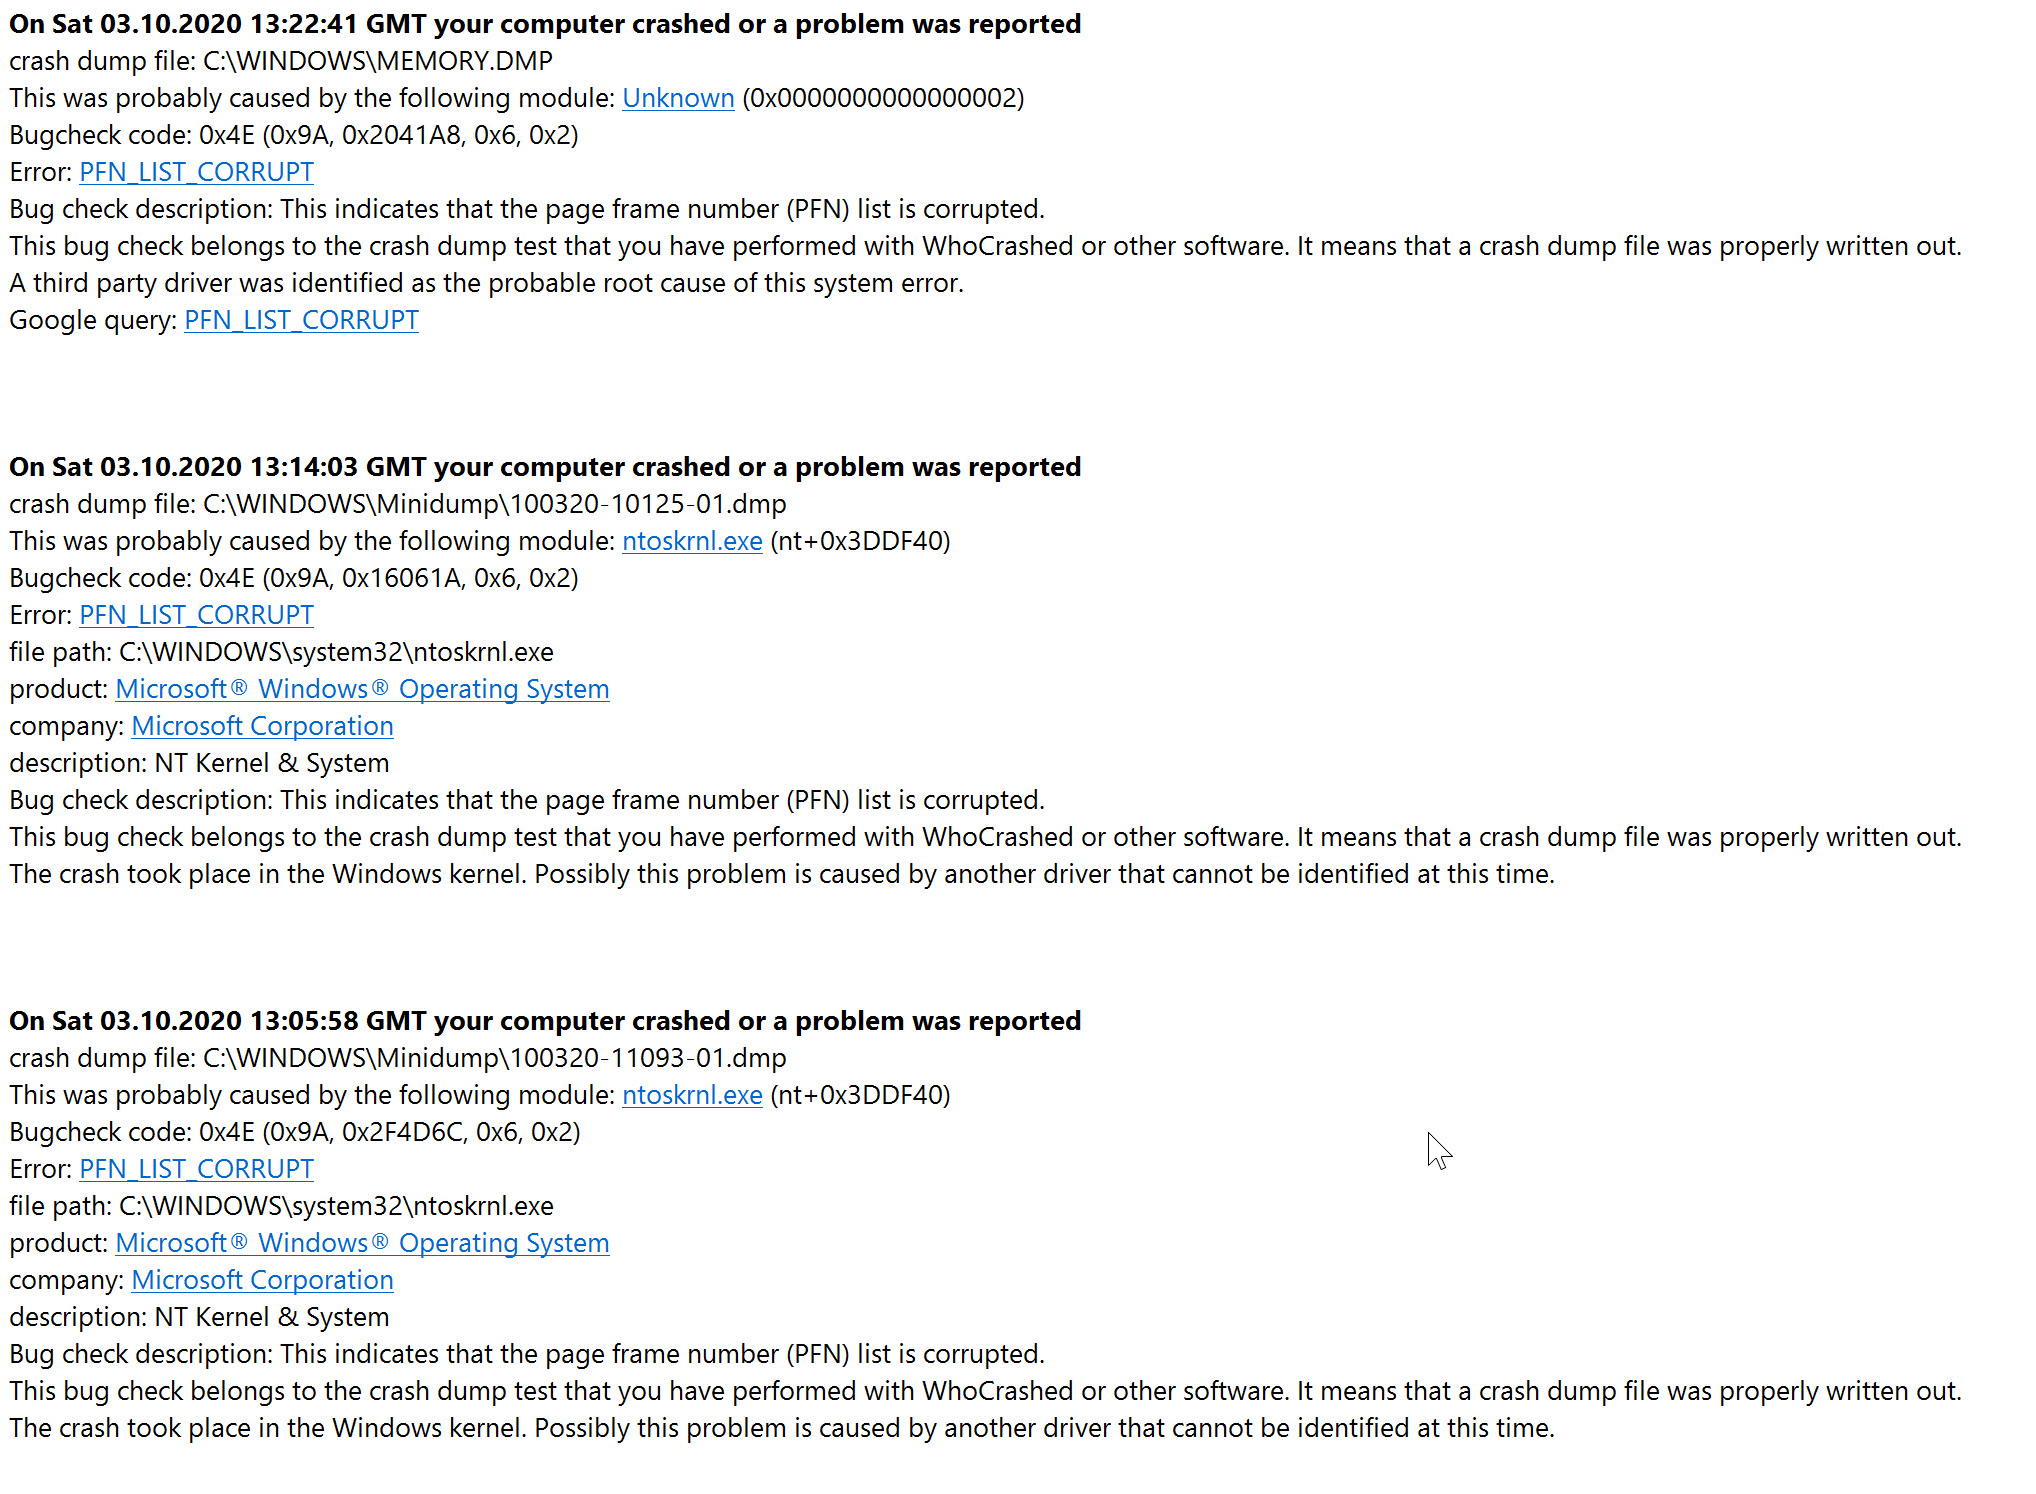Image resolution: width=2036 pixels, height=1494 pixels.
Task: Open the Unknown module link
Action: tap(678, 98)
